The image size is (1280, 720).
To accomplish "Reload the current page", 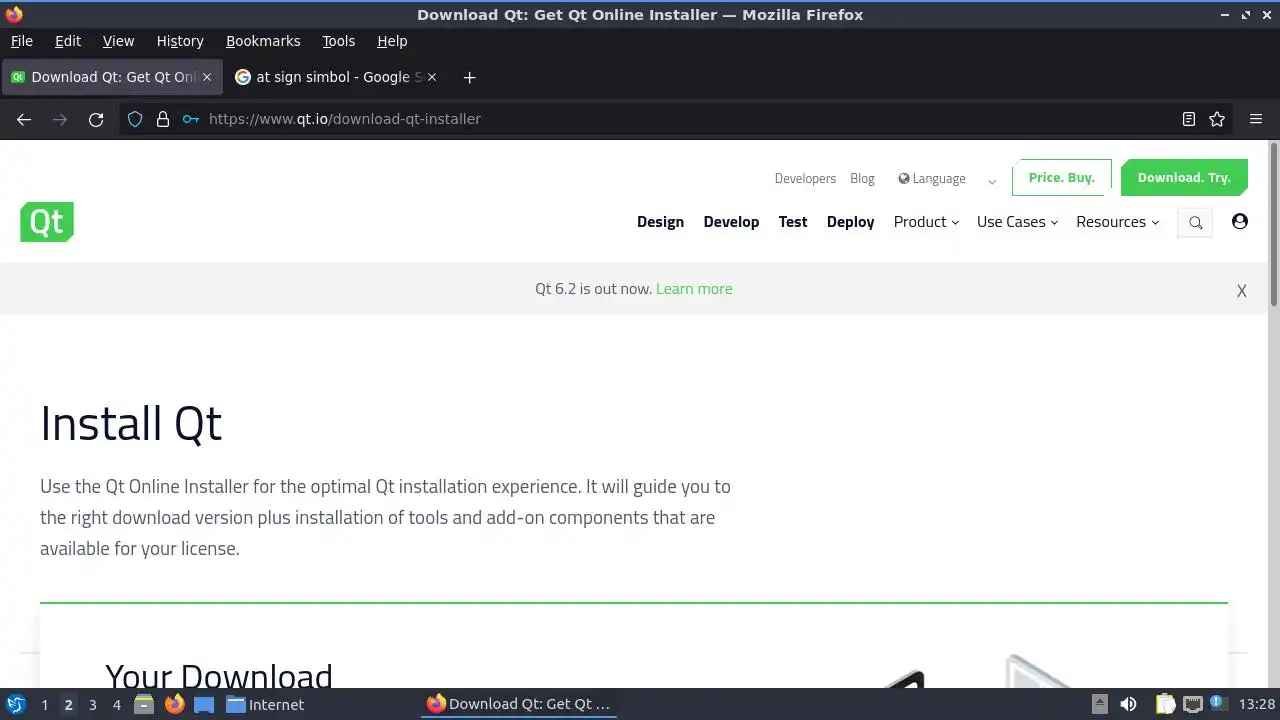I will coord(96,119).
